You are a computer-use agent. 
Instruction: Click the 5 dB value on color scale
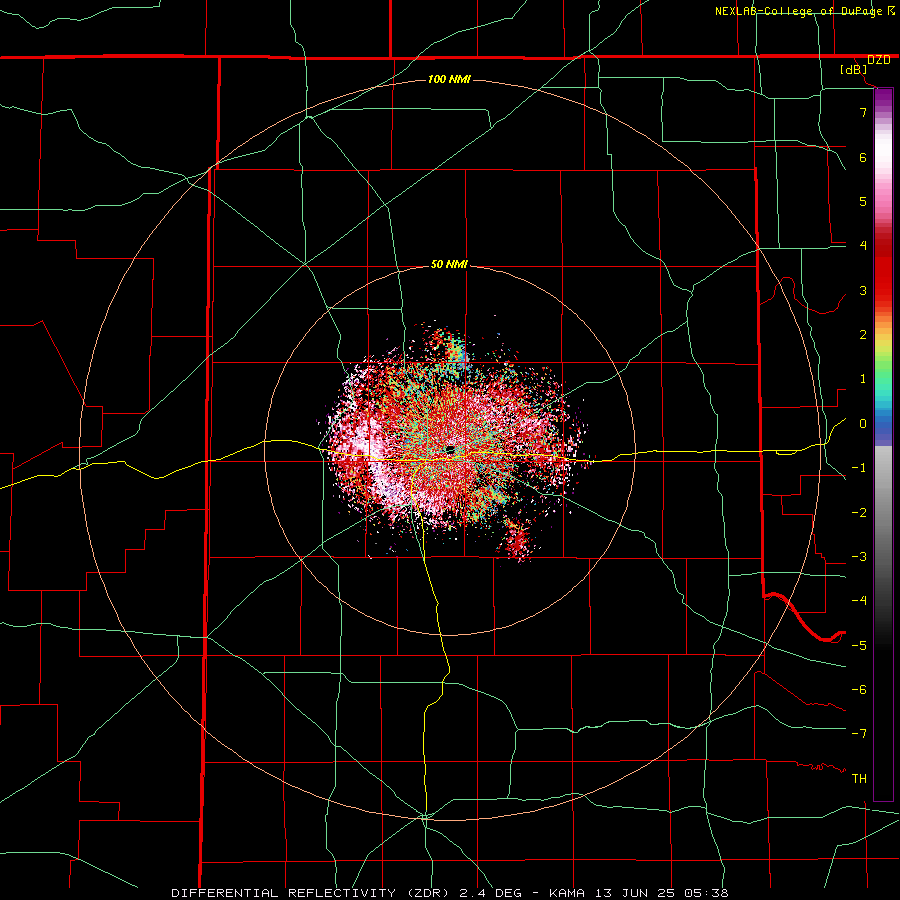(863, 201)
